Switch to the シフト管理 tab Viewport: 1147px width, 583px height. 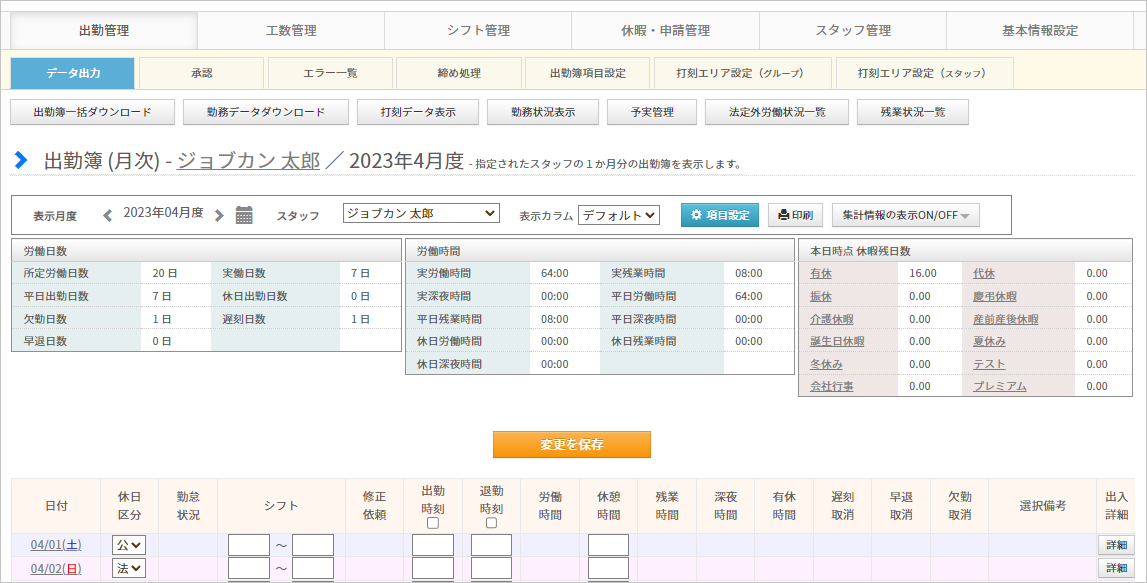pos(478,31)
